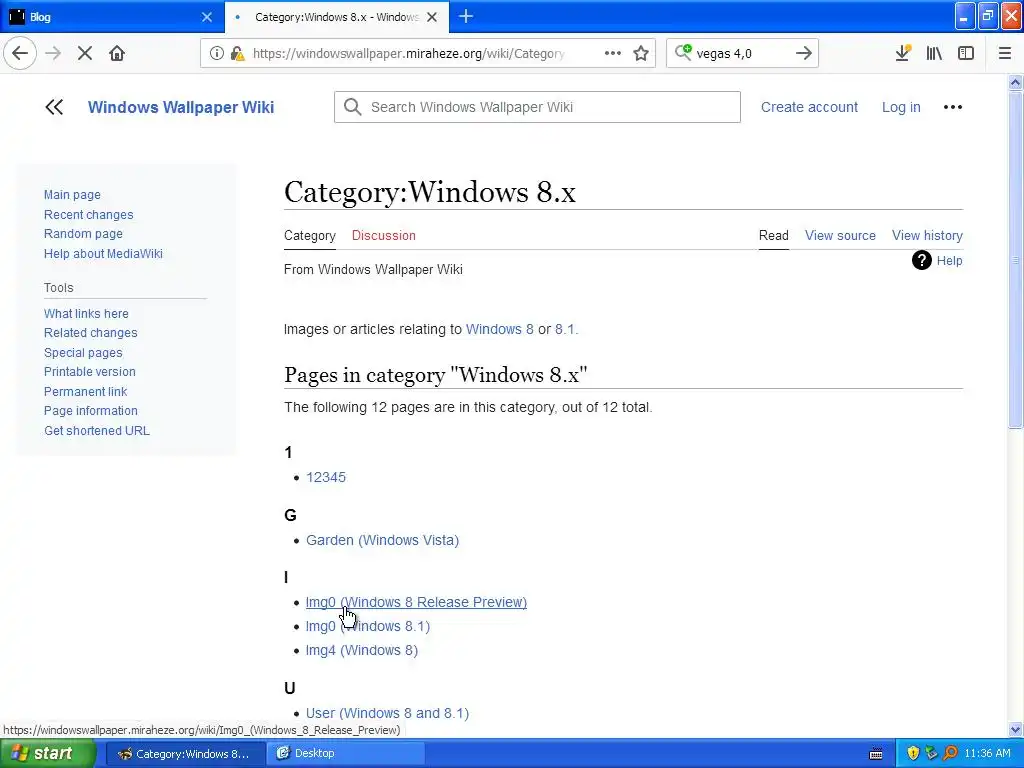Click the scrollbar down arrow
Screen dimensions: 1024x768
coord(1015,729)
